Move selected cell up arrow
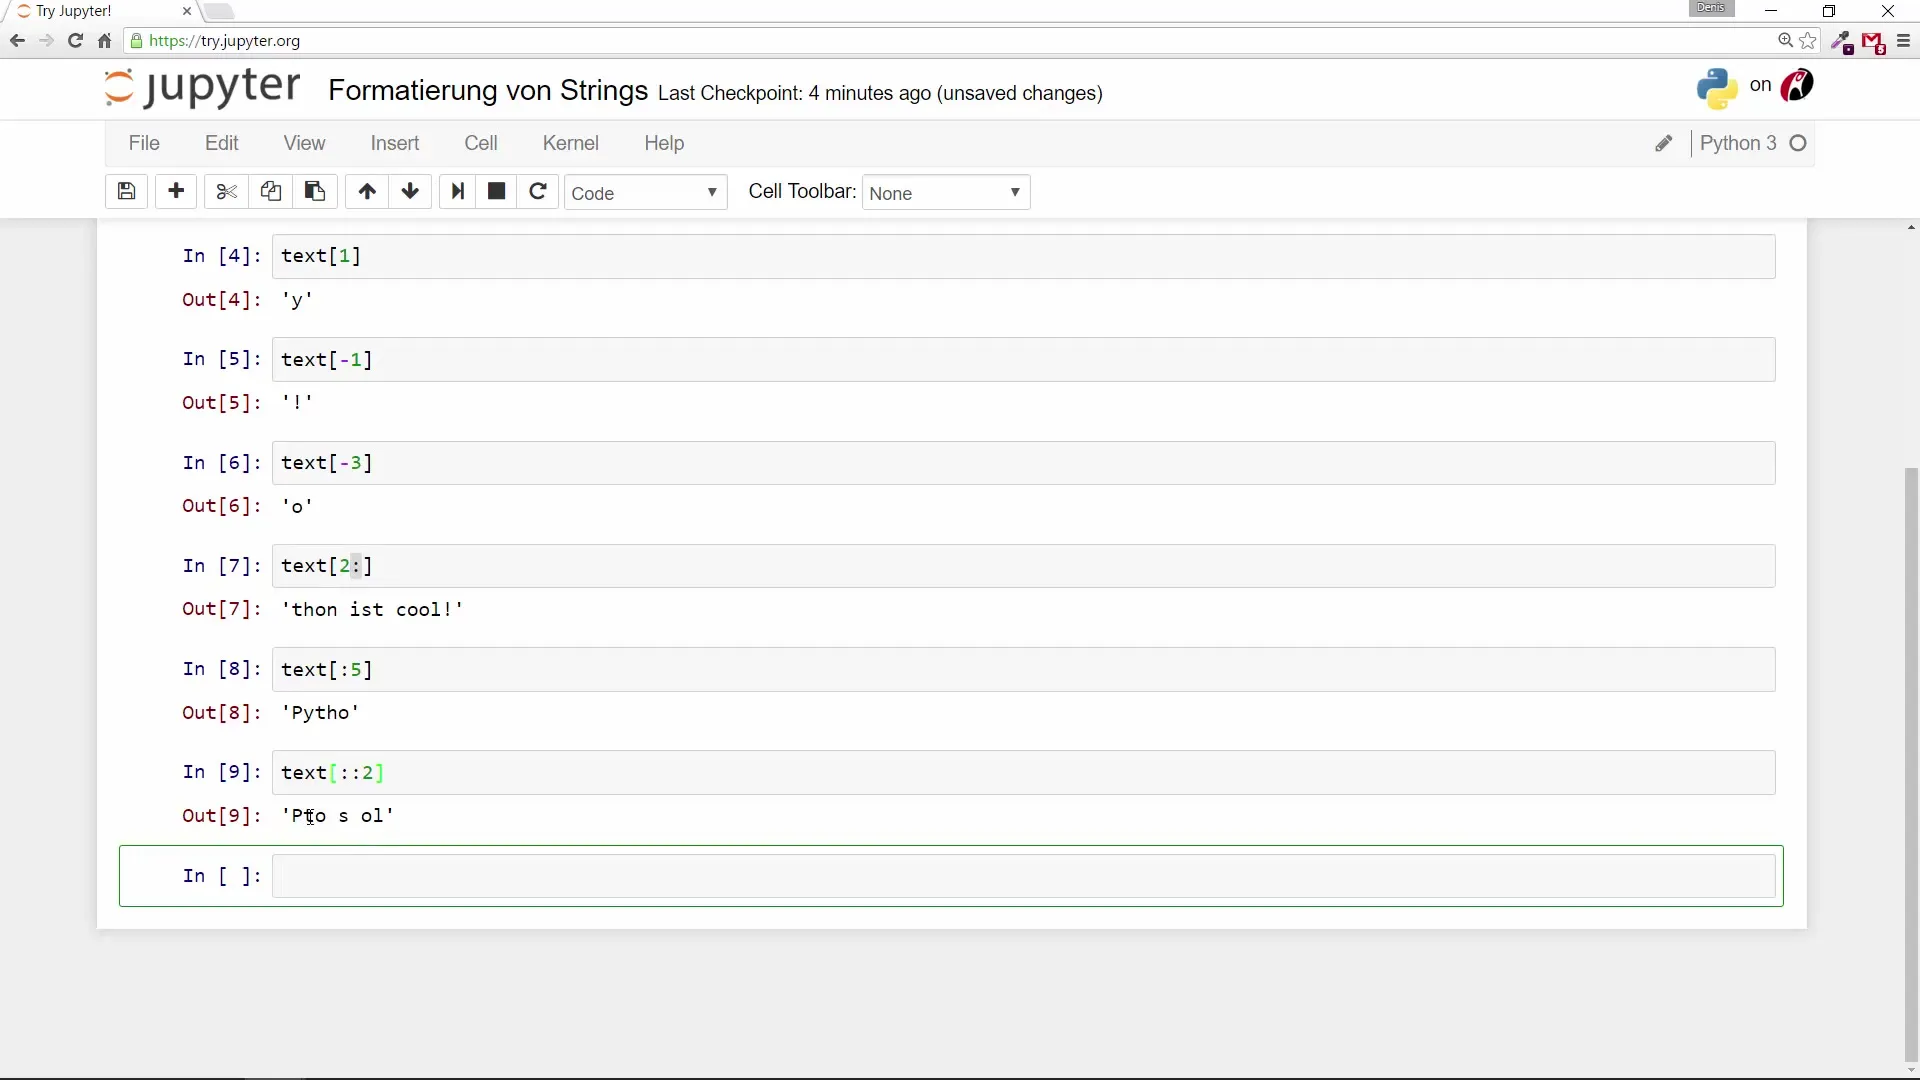Image resolution: width=1920 pixels, height=1080 pixels. click(367, 192)
